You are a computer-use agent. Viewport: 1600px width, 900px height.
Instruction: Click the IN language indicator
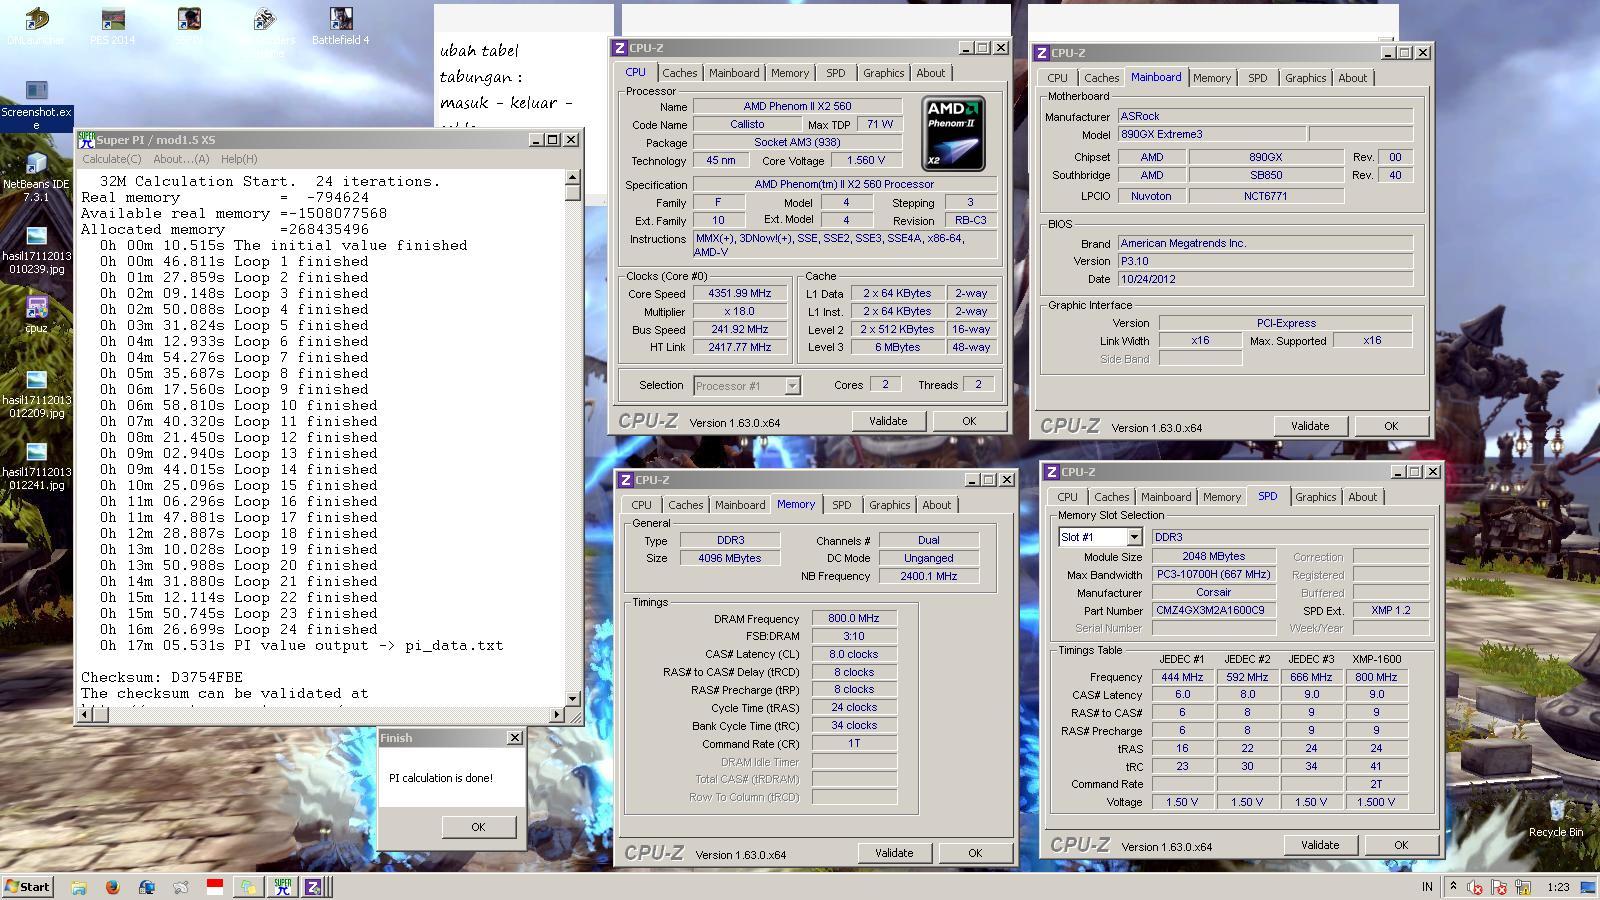[1427, 887]
